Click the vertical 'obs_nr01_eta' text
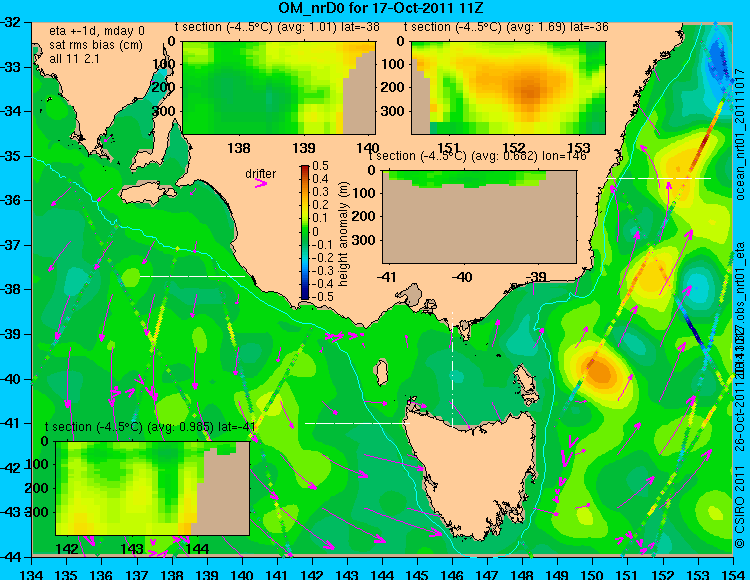This screenshot has height=580, width=750. 740,282
